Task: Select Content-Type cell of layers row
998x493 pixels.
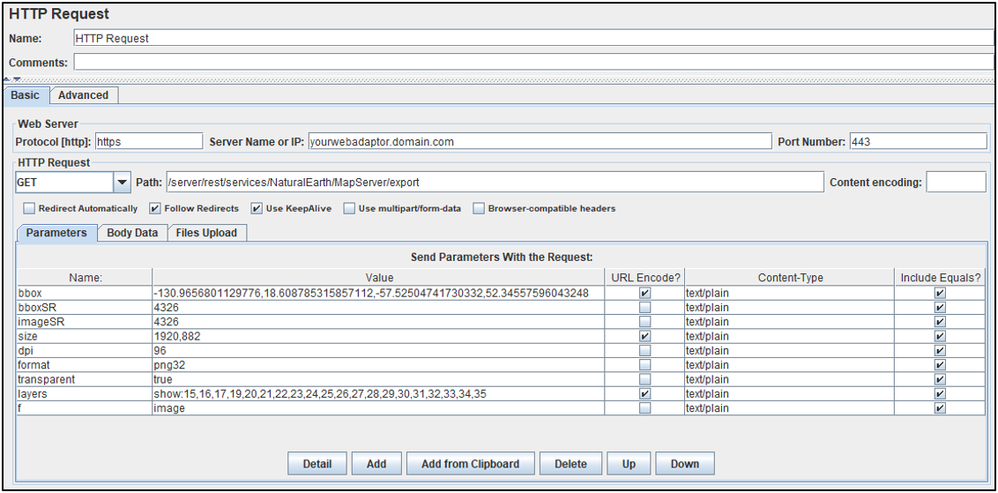Action: [790, 394]
